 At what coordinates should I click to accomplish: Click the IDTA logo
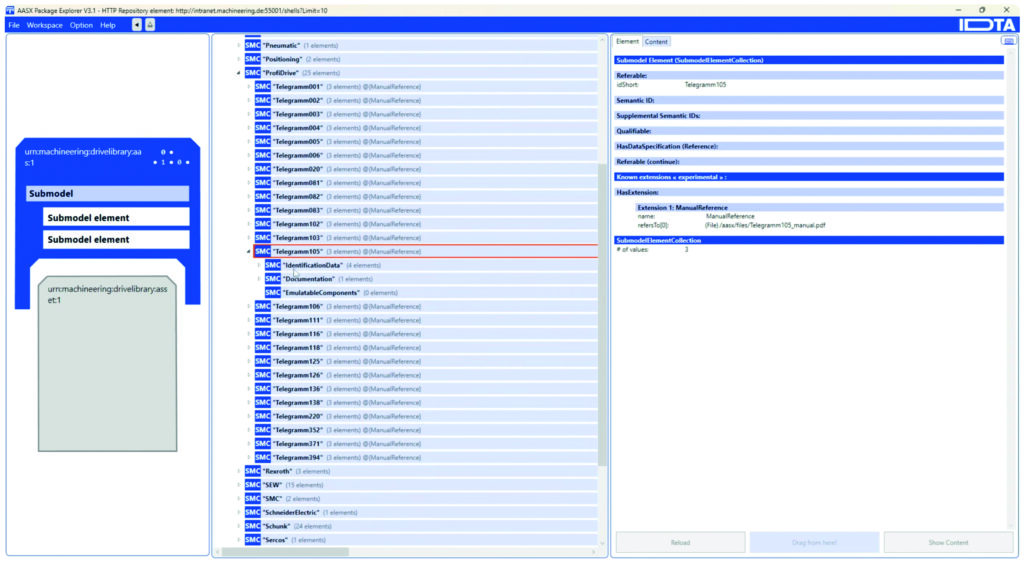pyautogui.click(x=987, y=25)
